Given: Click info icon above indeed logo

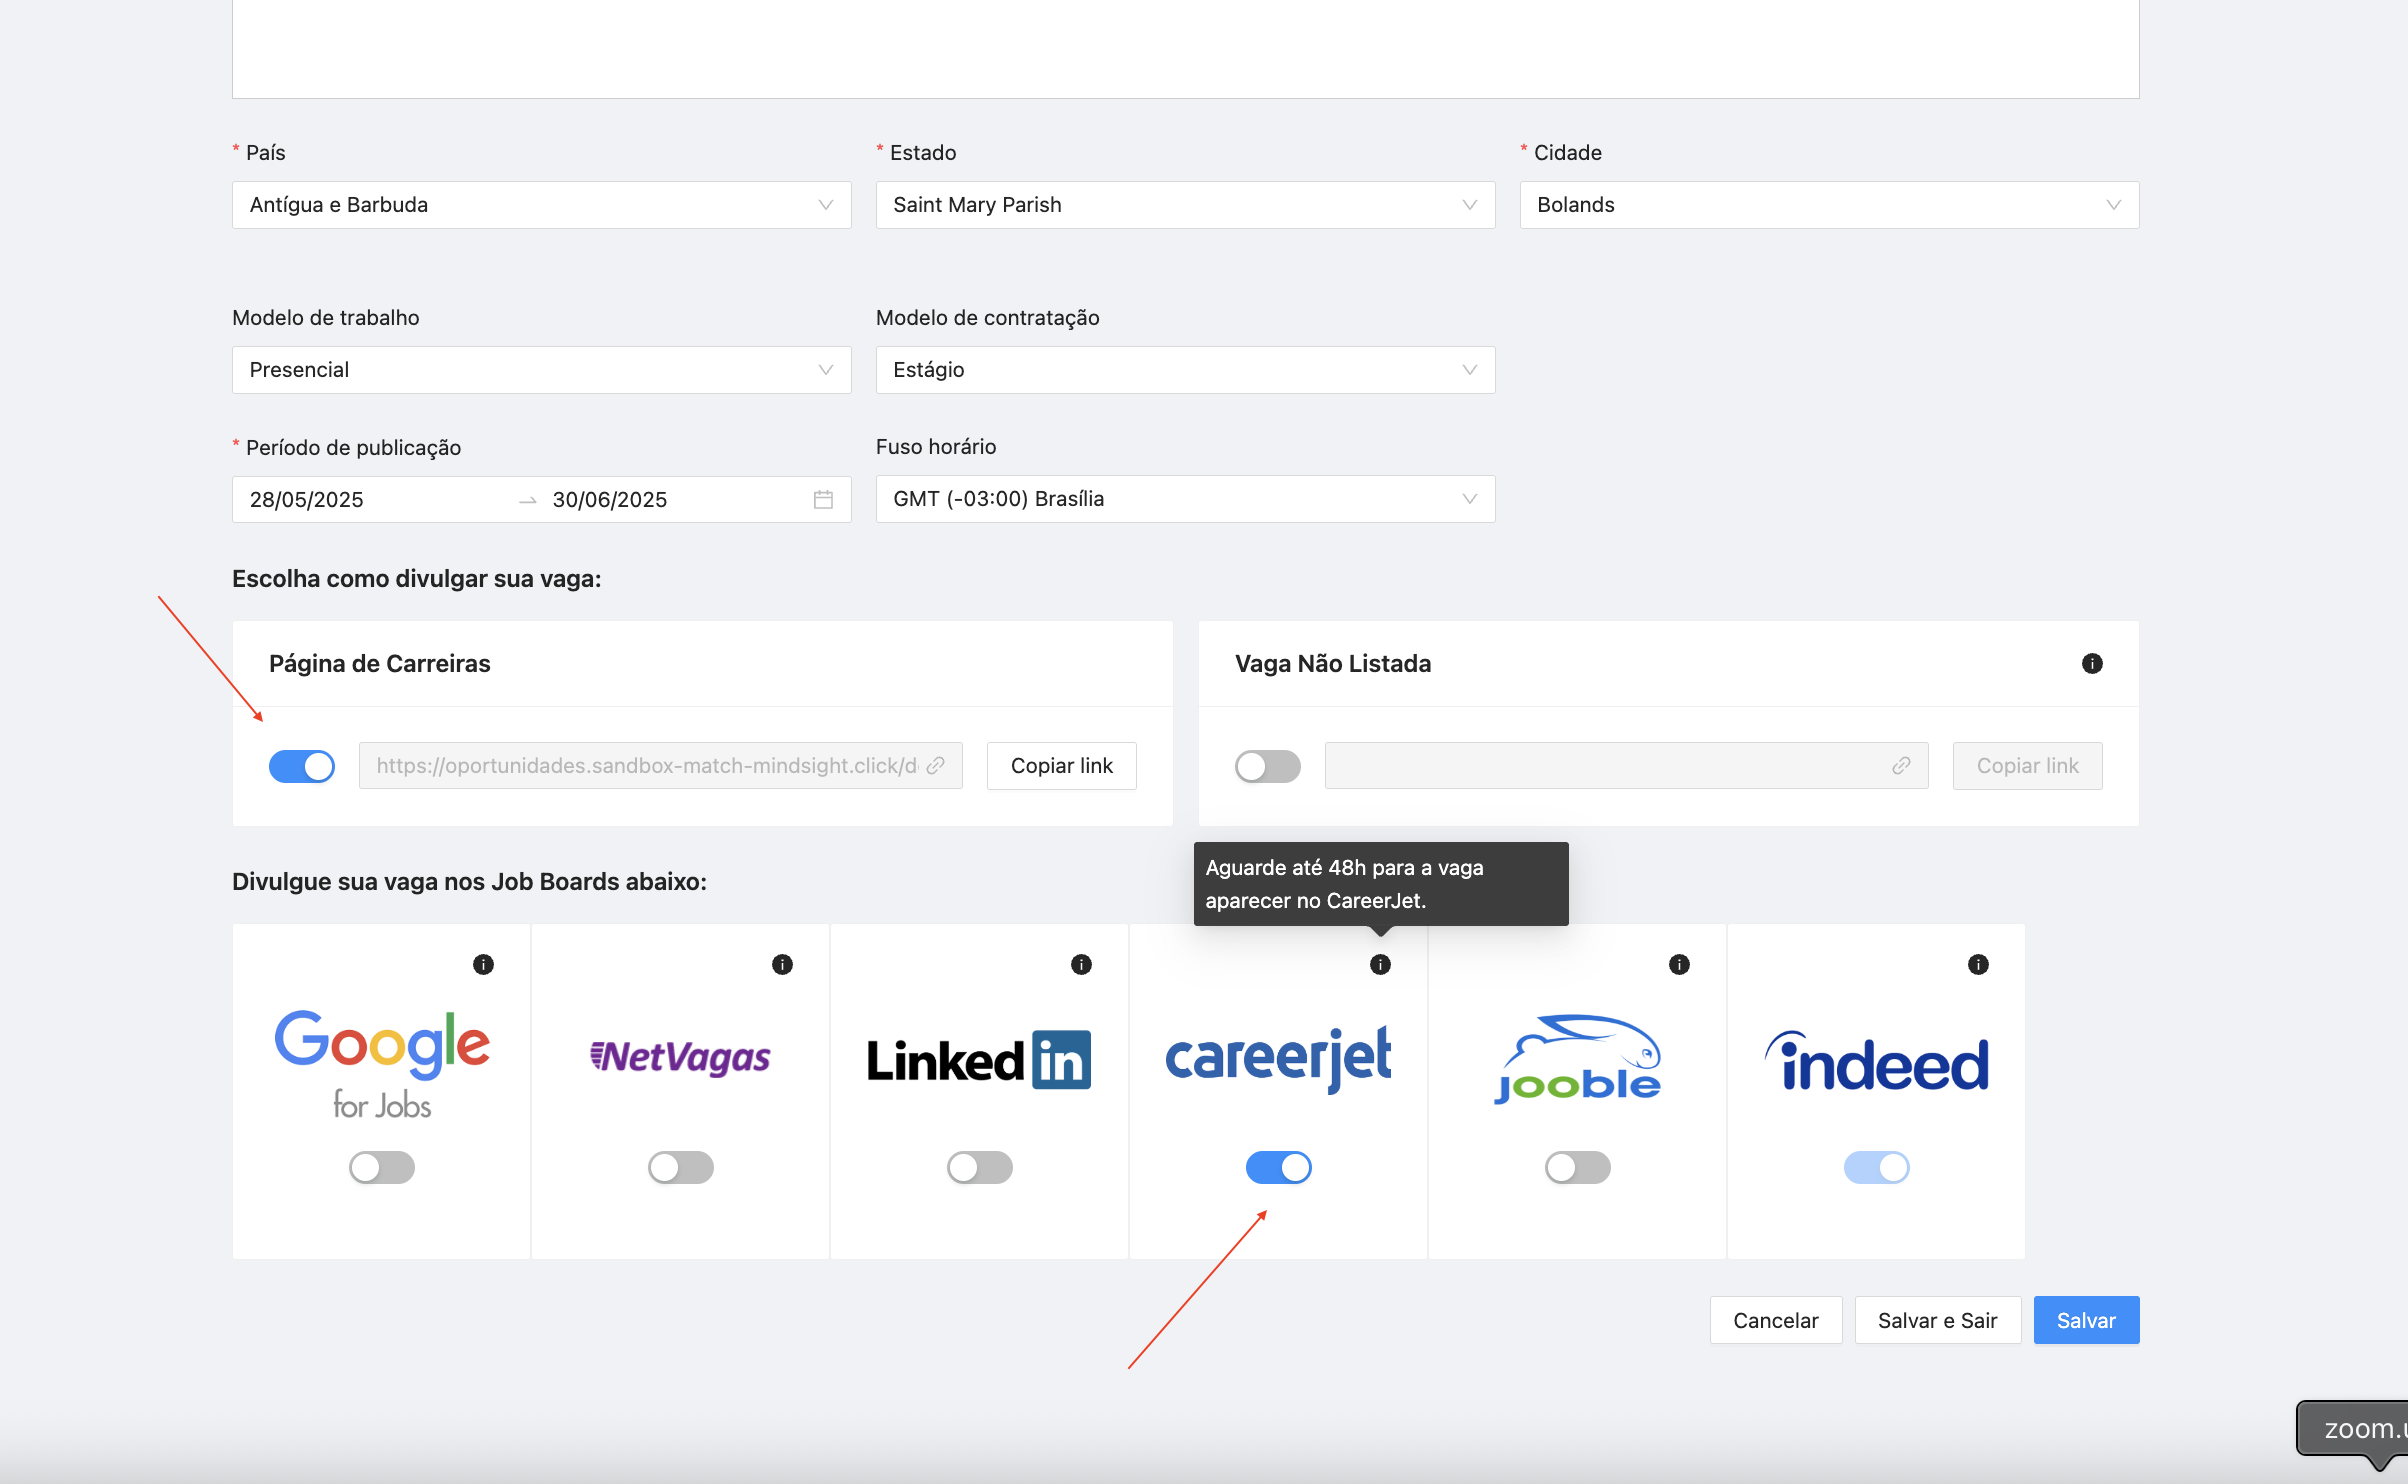Looking at the screenshot, I should point(1978,964).
